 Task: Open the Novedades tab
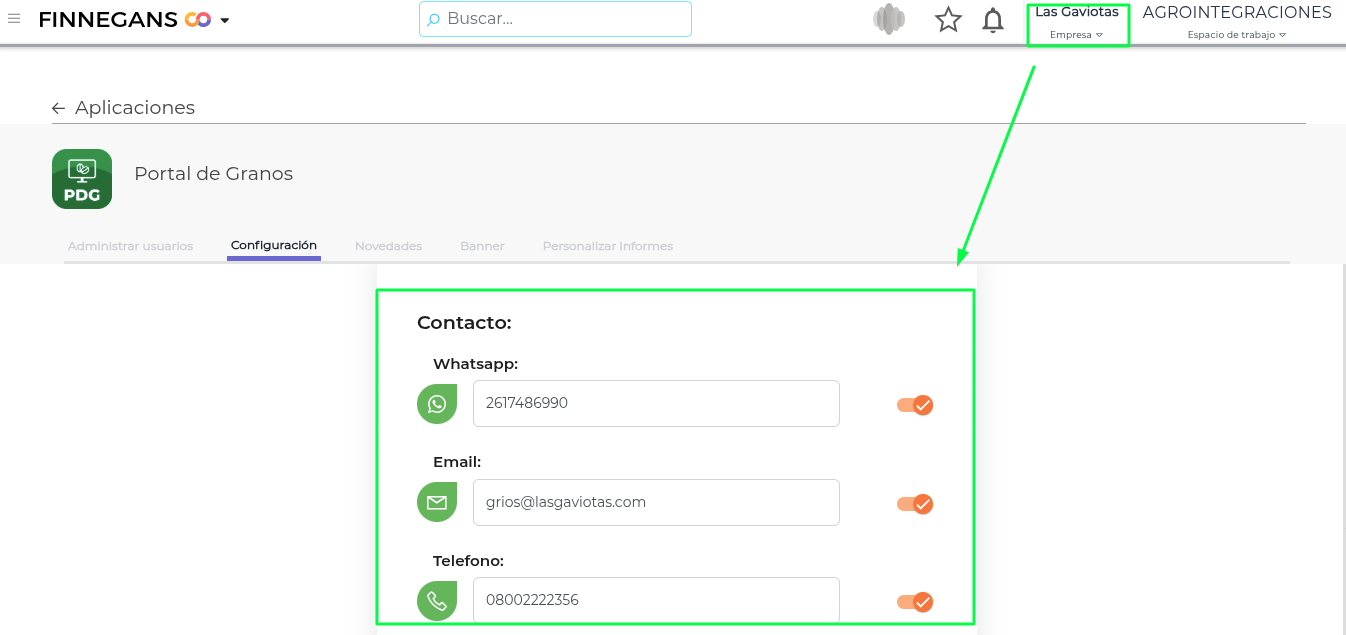(x=389, y=246)
